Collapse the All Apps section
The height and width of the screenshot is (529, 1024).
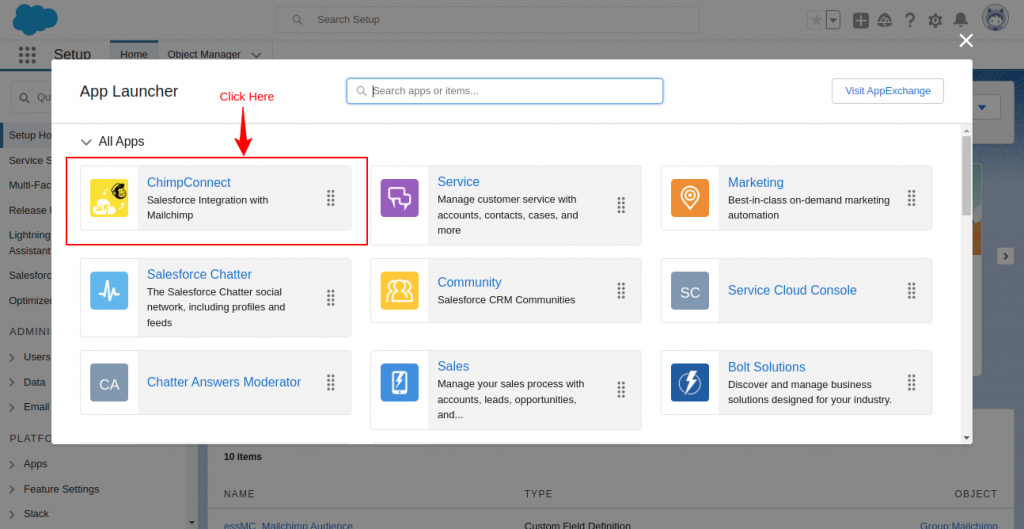click(86, 142)
